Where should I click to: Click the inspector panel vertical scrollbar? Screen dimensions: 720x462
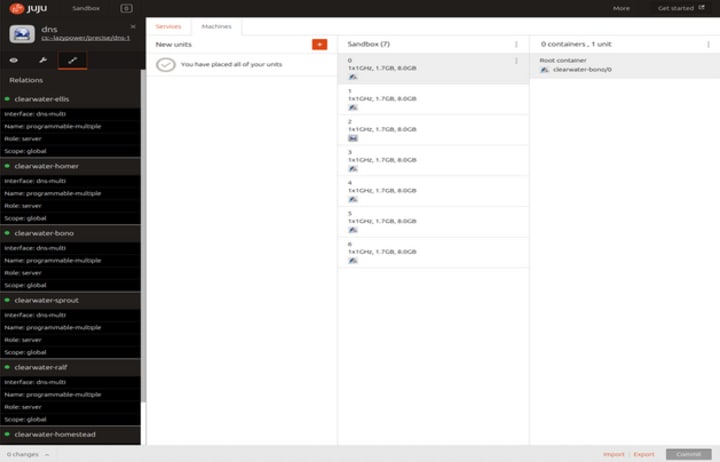coord(143,235)
